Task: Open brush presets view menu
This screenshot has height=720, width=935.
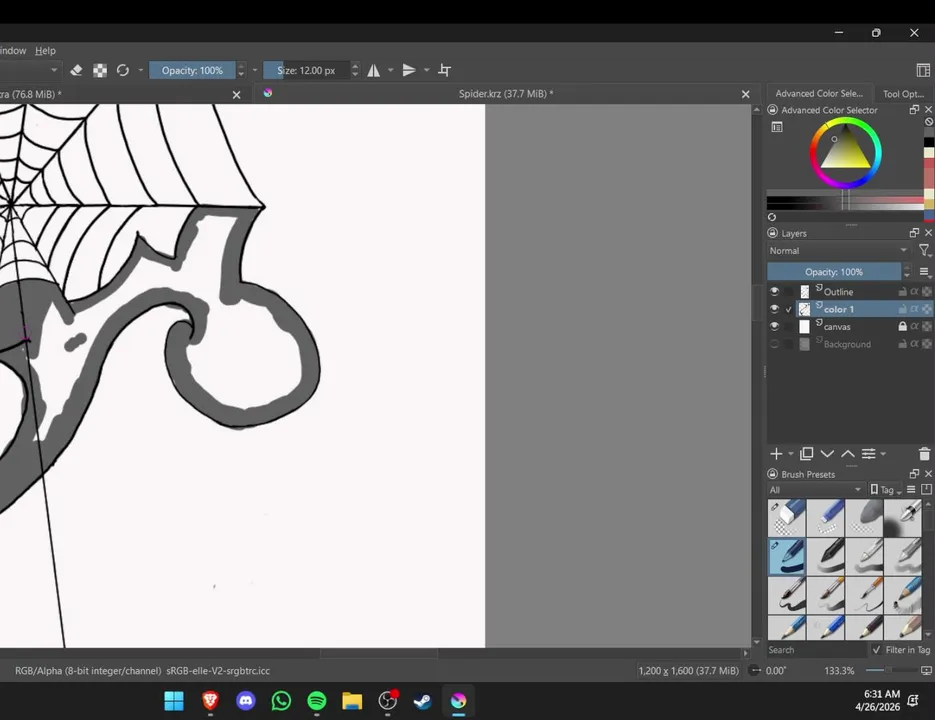Action: pyautogui.click(x=911, y=489)
